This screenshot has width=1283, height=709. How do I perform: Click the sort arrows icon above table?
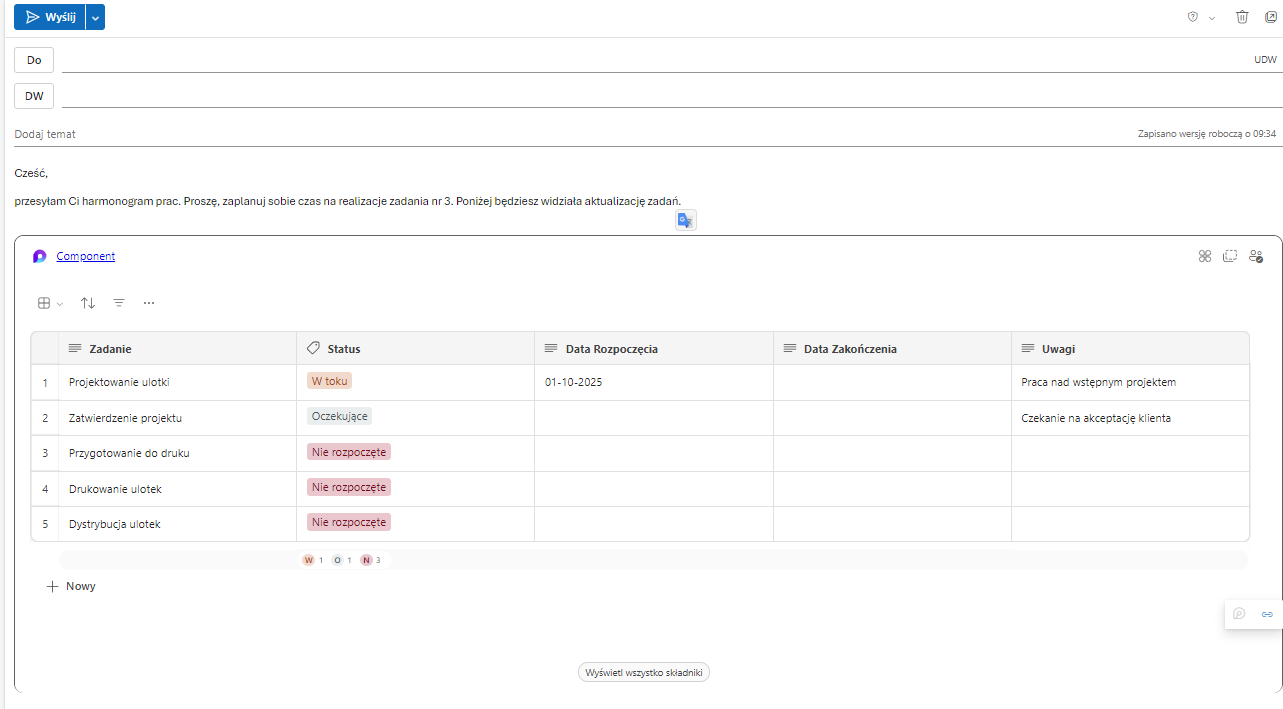tap(88, 303)
